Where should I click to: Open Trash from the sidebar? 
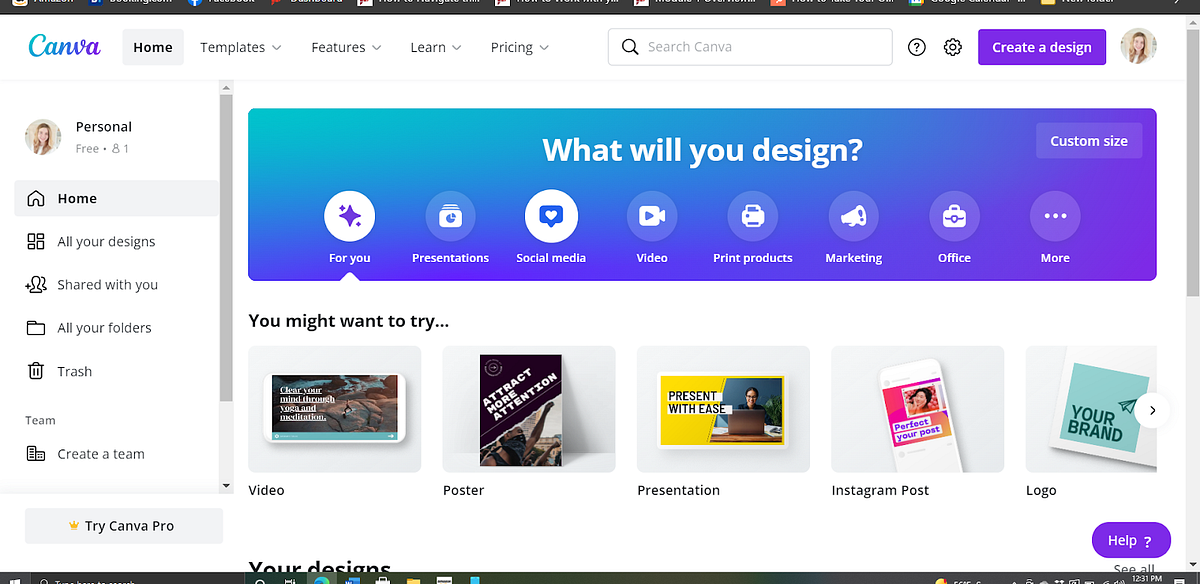(72, 371)
